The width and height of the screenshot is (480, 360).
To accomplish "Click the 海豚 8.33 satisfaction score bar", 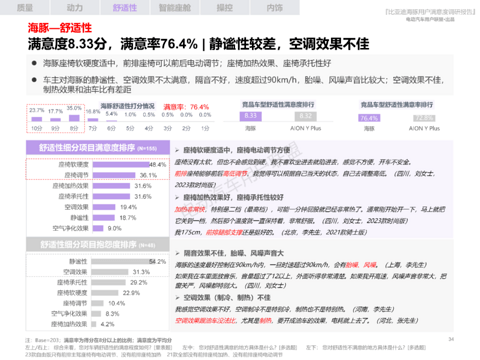I will [250, 116].
